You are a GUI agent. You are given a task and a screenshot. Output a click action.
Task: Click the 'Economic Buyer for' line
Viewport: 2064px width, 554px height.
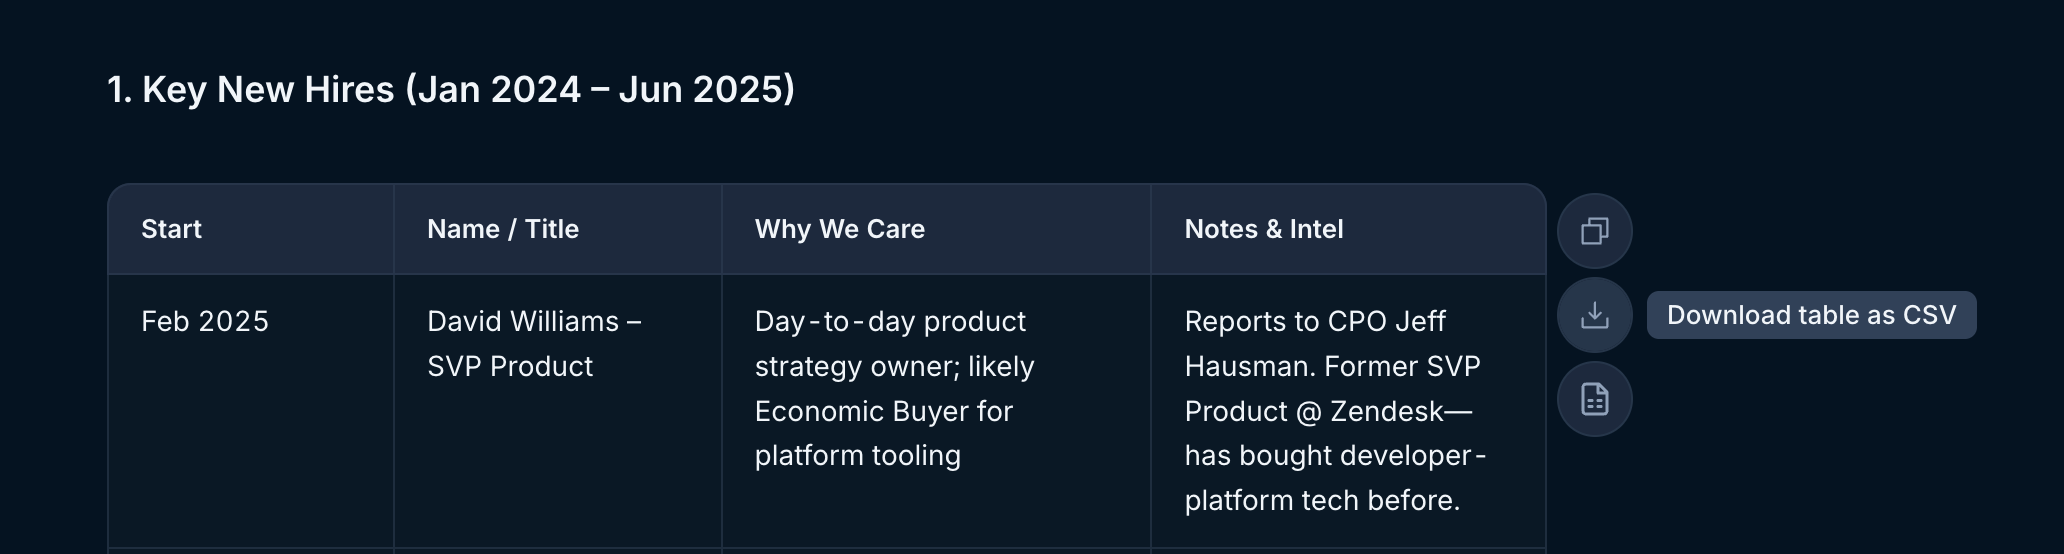point(884,411)
